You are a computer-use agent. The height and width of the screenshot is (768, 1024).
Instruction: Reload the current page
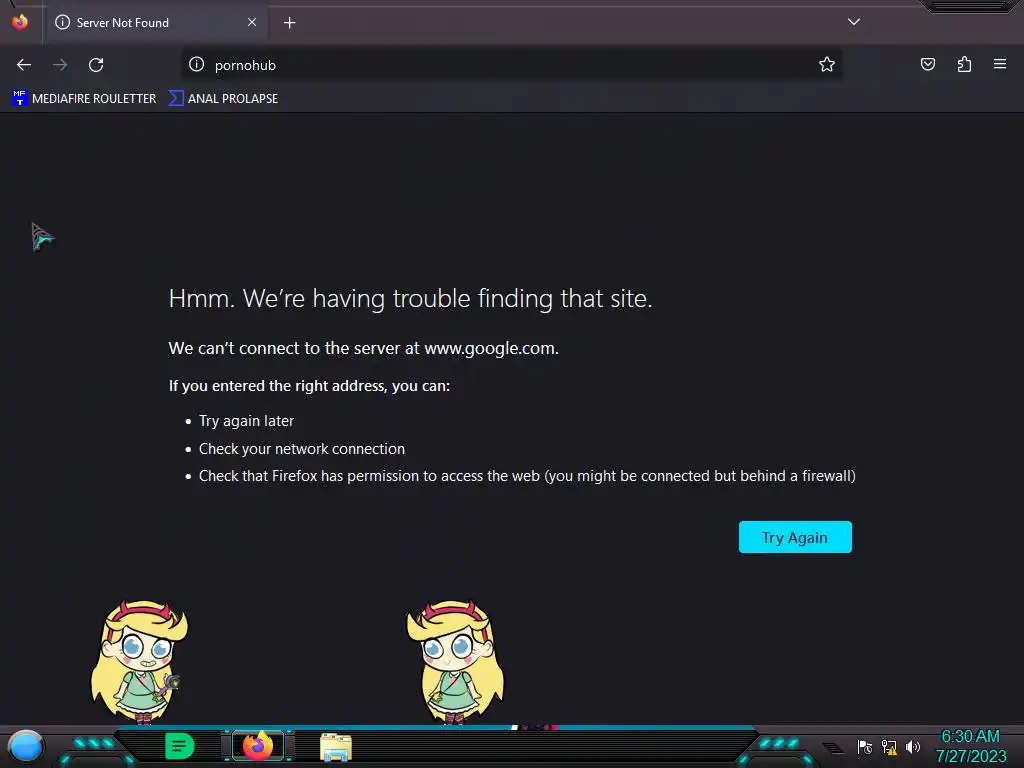pos(96,65)
